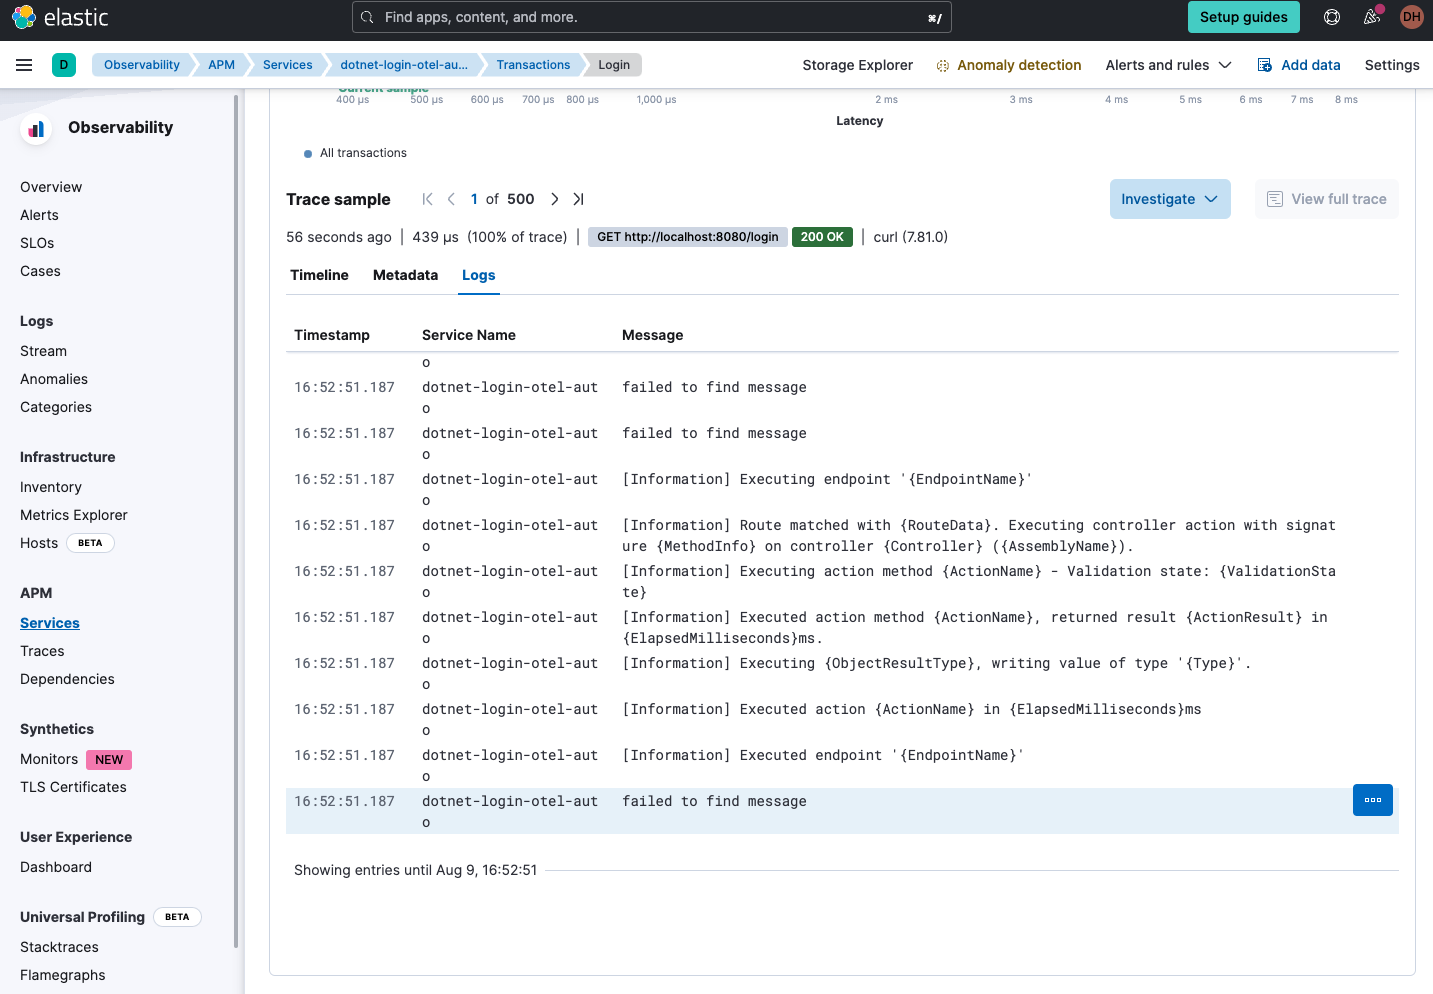Expand the Investigate dropdown

[1169, 199]
